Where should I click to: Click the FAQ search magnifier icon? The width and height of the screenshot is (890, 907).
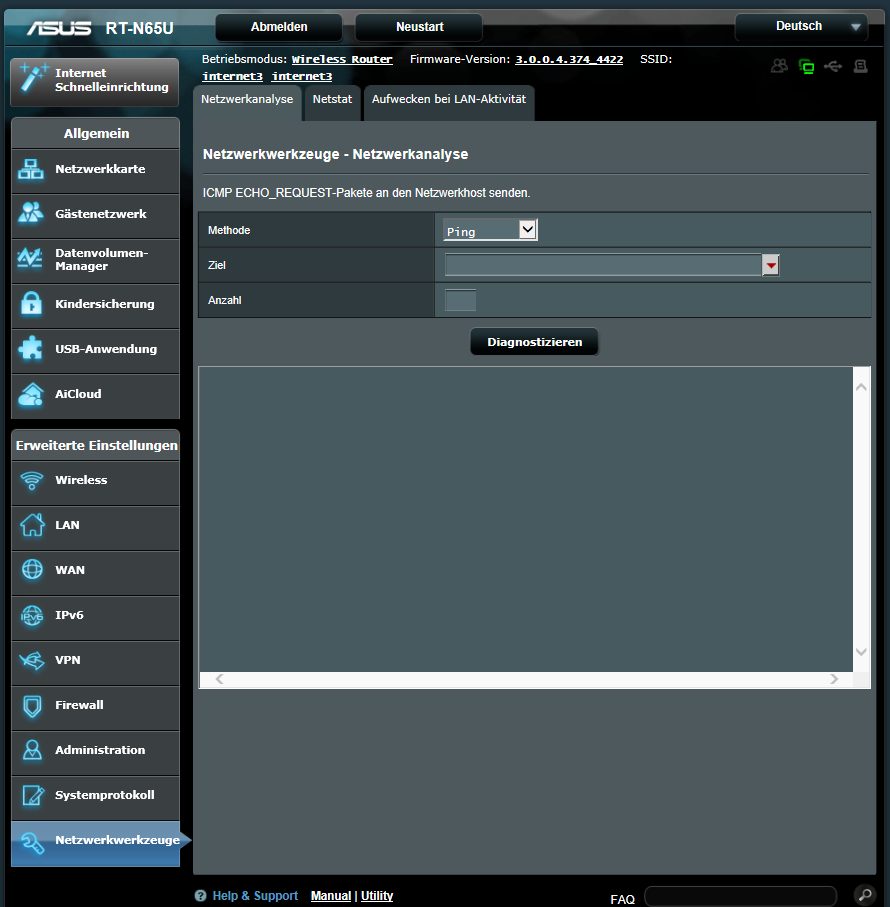pos(863,894)
